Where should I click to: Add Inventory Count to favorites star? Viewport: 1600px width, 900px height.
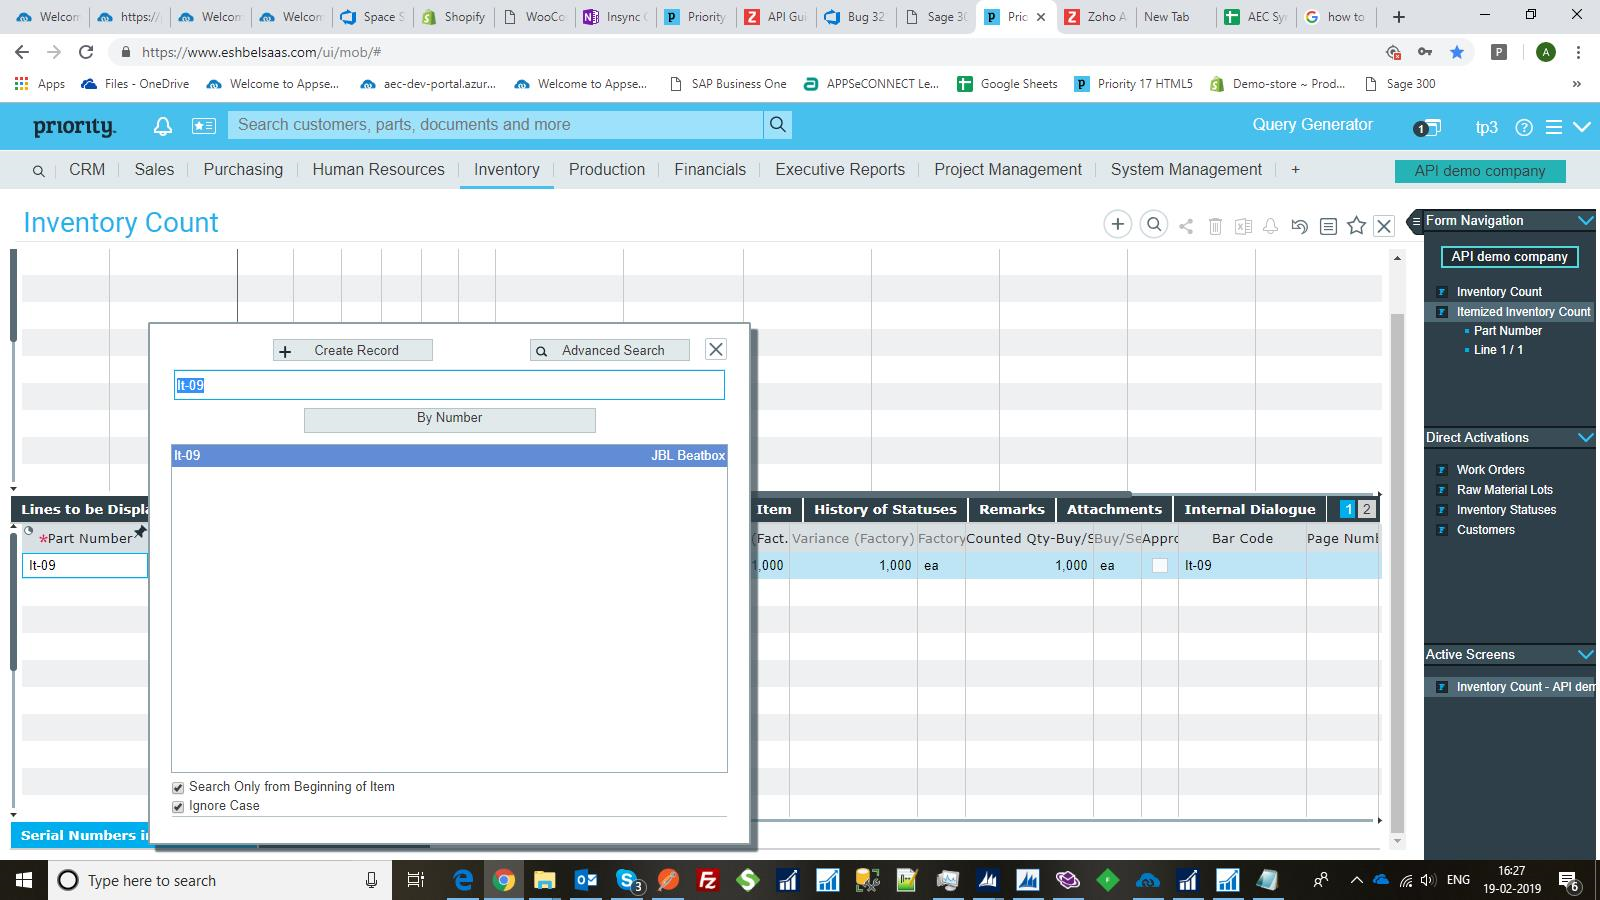click(1356, 226)
